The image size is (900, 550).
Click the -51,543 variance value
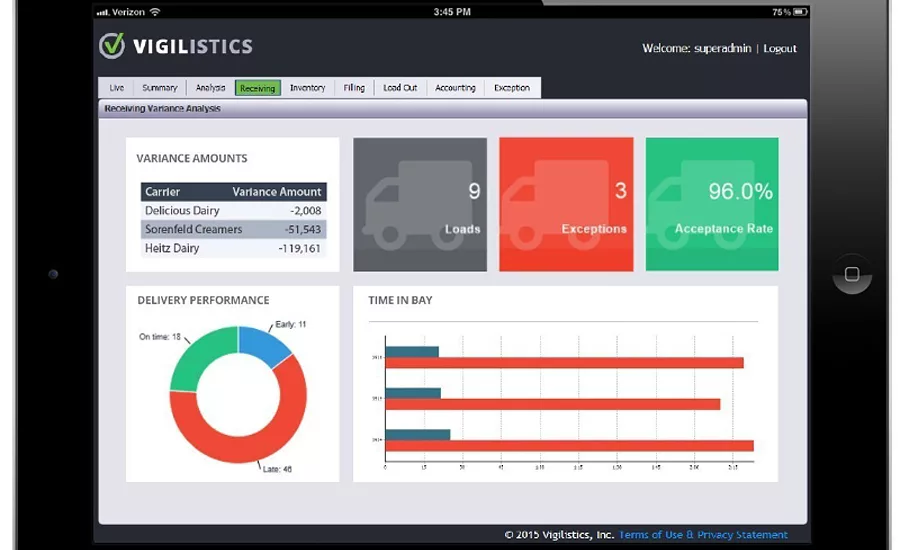(303, 229)
